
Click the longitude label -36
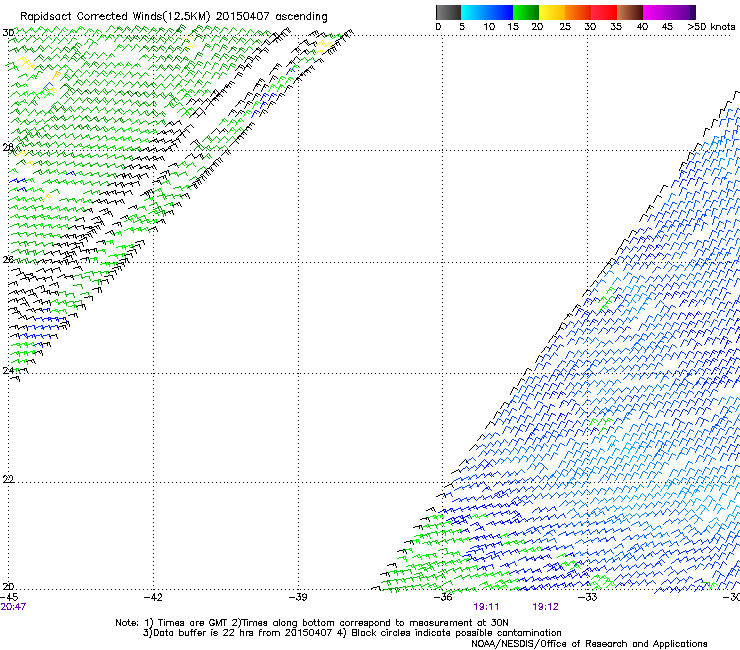click(x=443, y=597)
